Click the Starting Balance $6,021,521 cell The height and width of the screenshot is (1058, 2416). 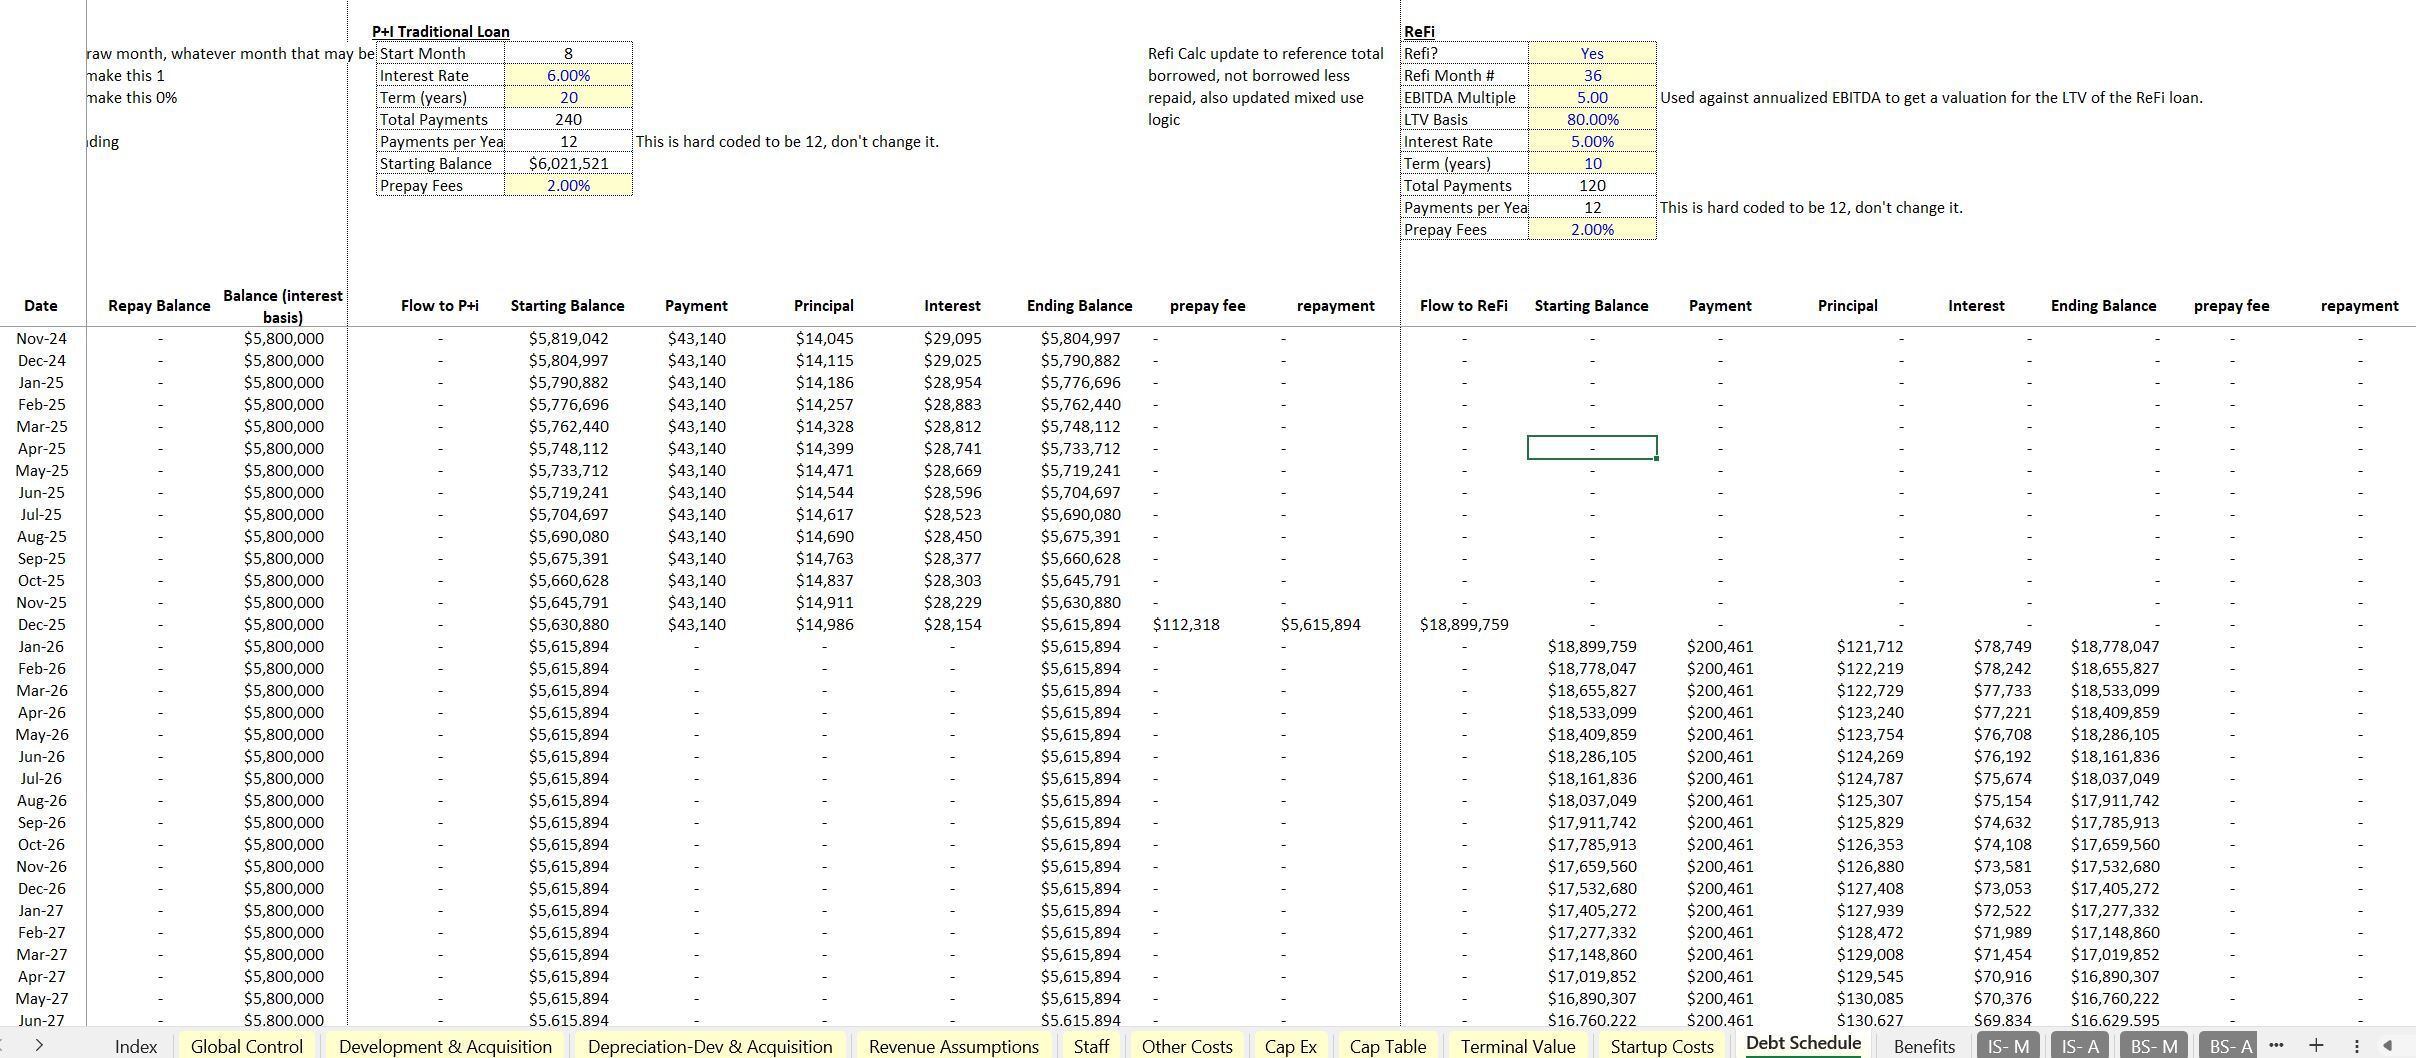coord(568,163)
